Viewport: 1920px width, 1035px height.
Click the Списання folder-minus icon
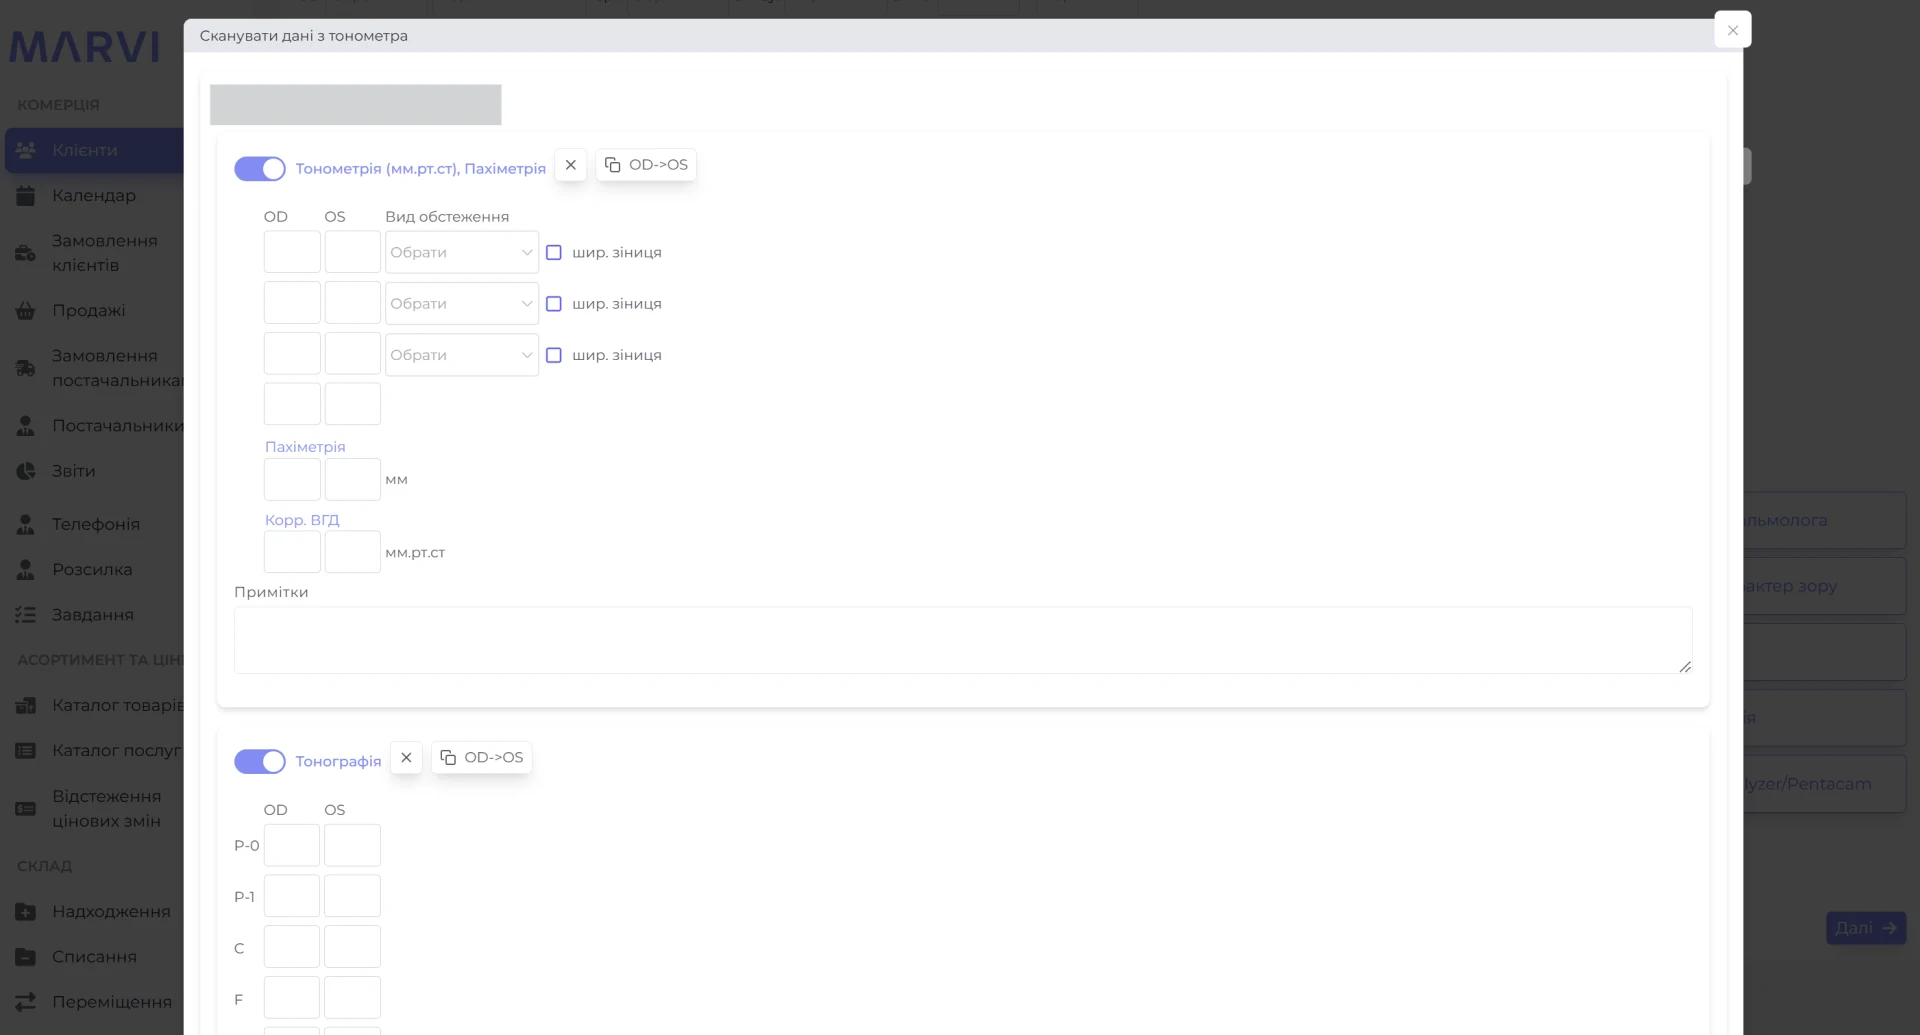click(26, 957)
